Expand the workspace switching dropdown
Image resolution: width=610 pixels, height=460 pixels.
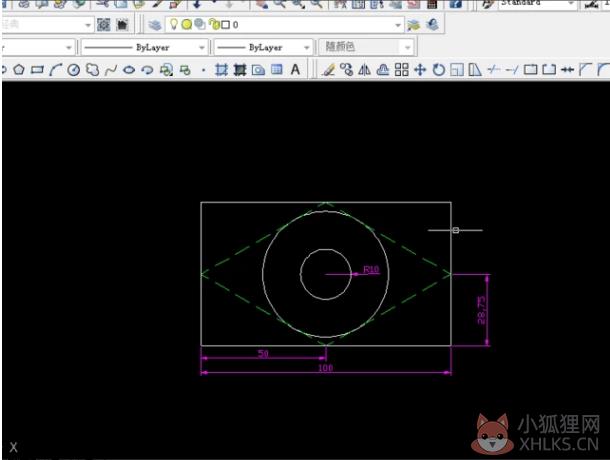[88, 25]
